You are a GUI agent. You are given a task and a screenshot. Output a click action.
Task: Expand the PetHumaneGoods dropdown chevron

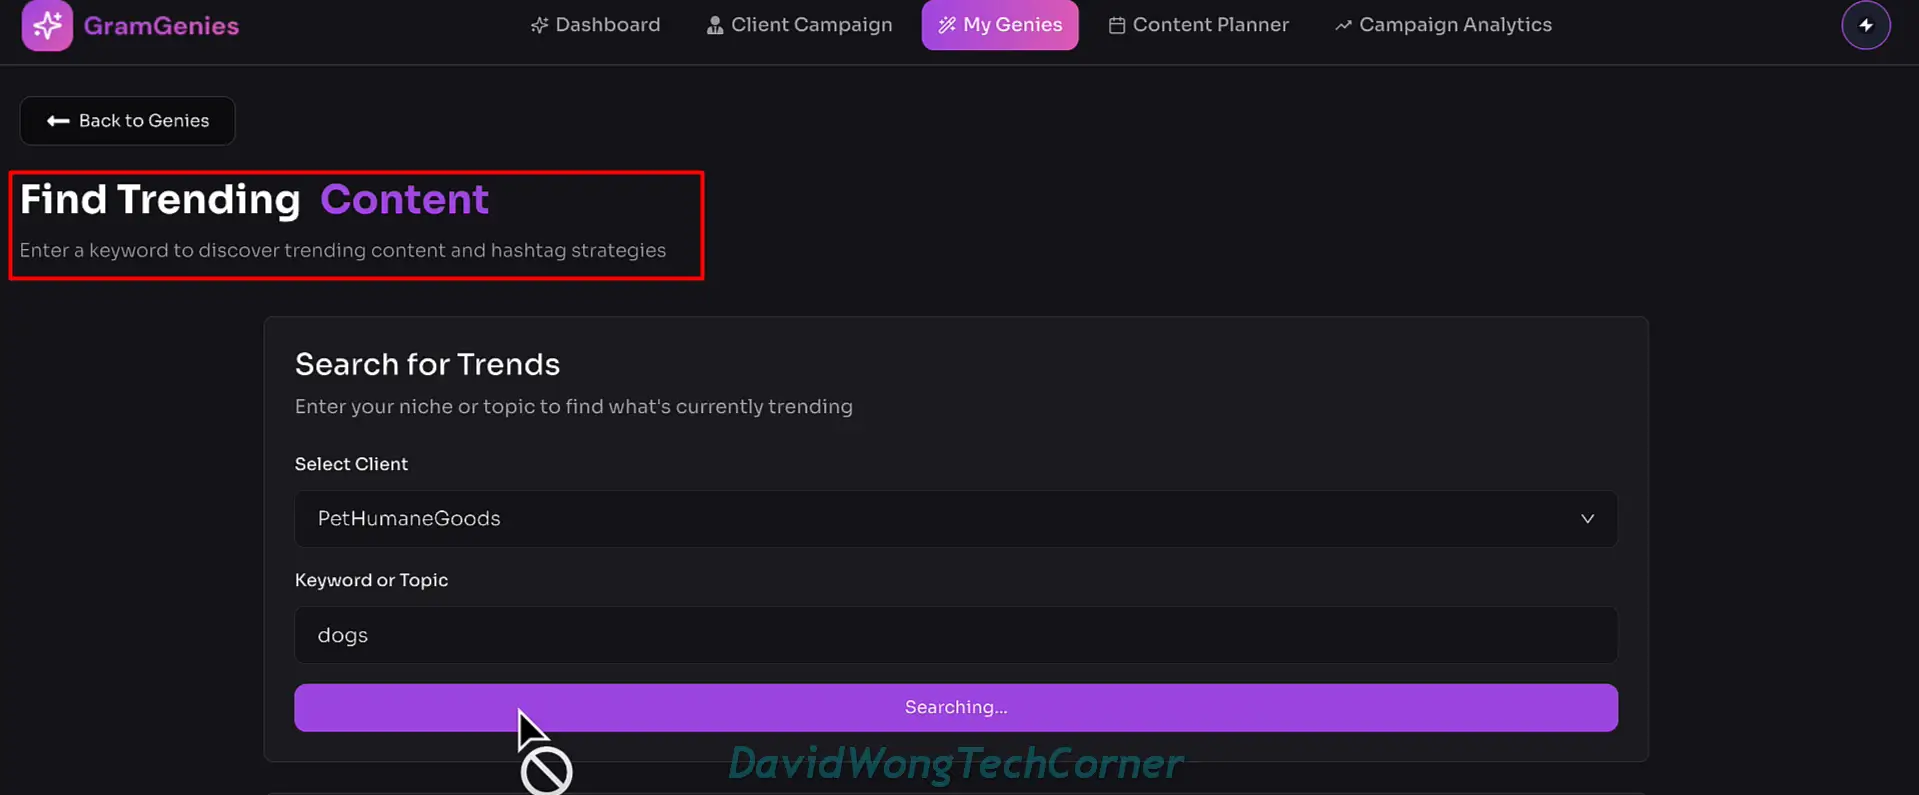coord(1587,518)
